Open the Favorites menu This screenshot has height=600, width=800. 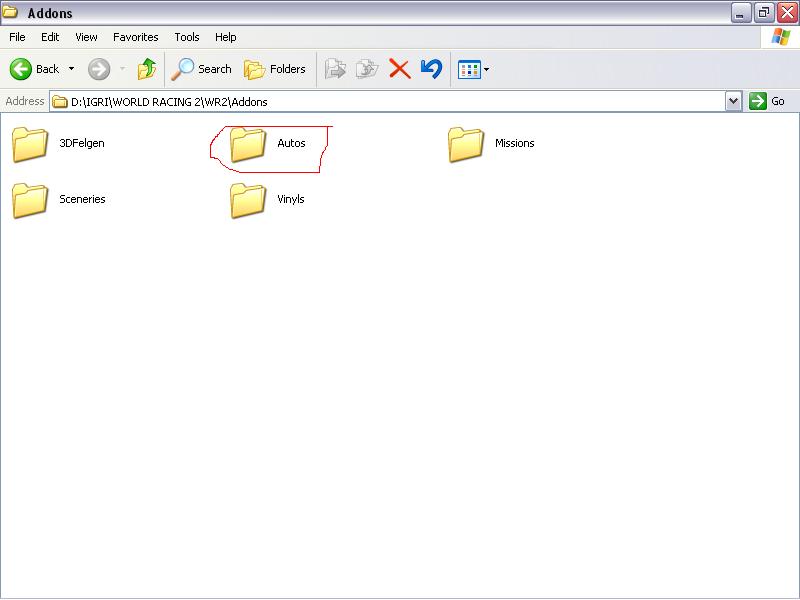(135, 37)
